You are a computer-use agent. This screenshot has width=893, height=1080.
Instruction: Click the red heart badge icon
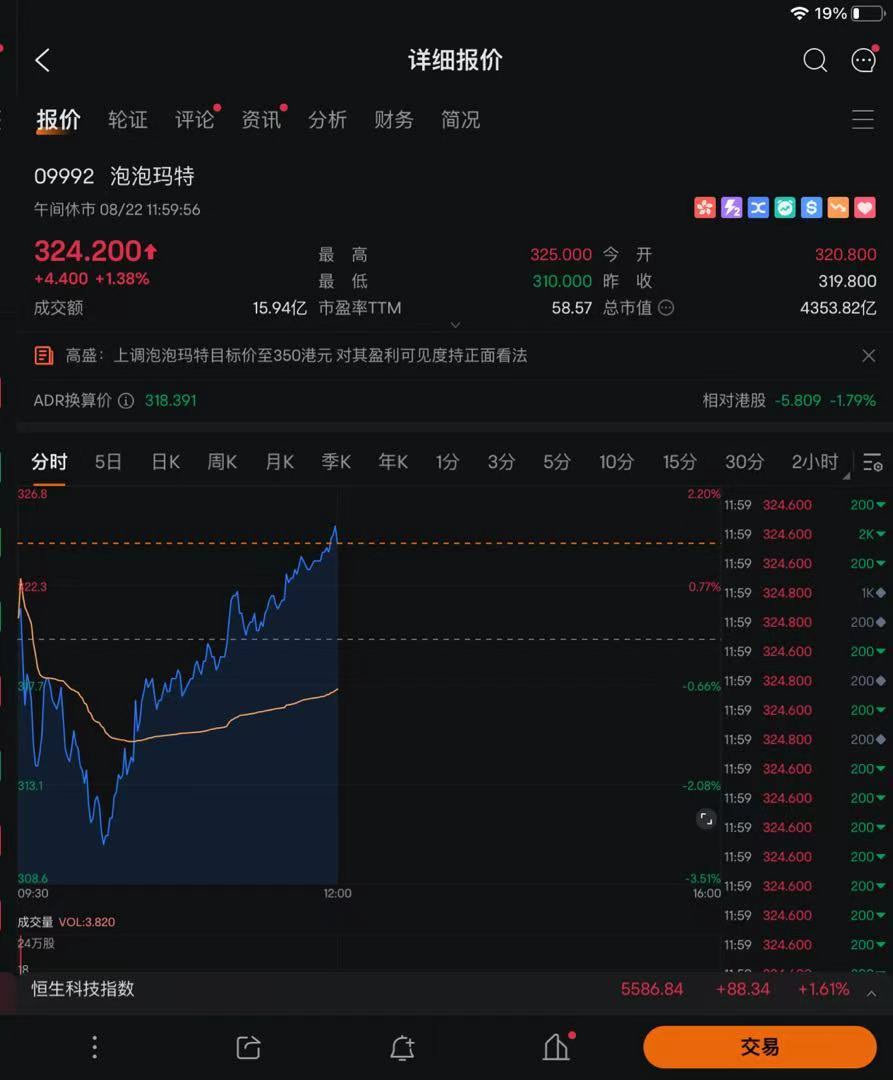865,207
